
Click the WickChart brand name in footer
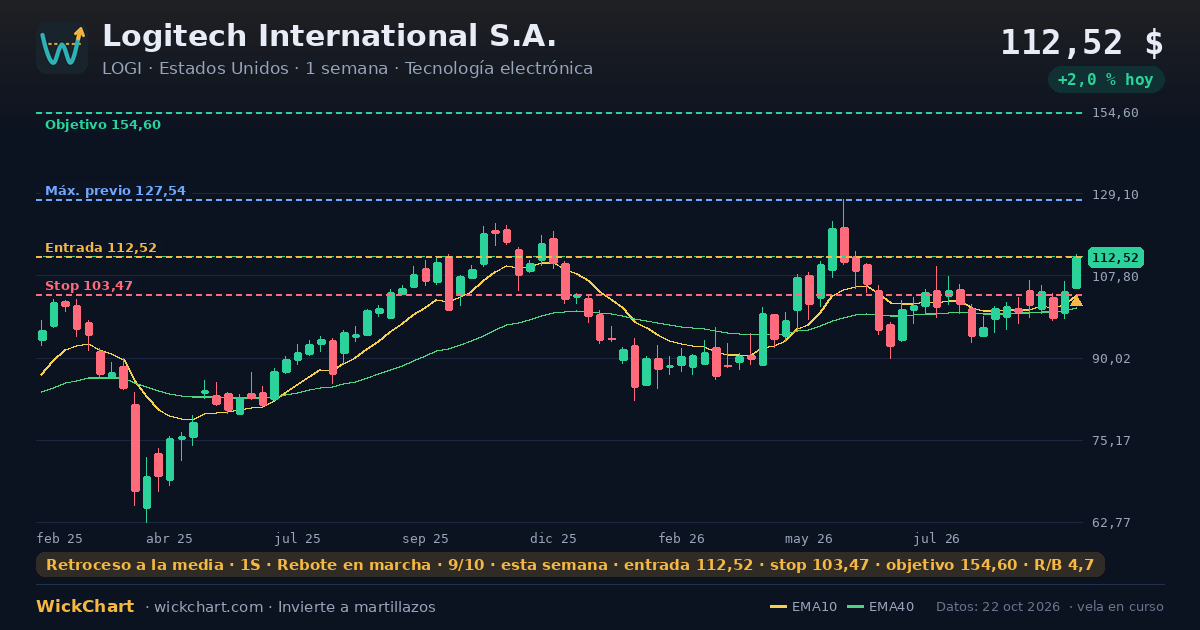pyautogui.click(x=85, y=607)
